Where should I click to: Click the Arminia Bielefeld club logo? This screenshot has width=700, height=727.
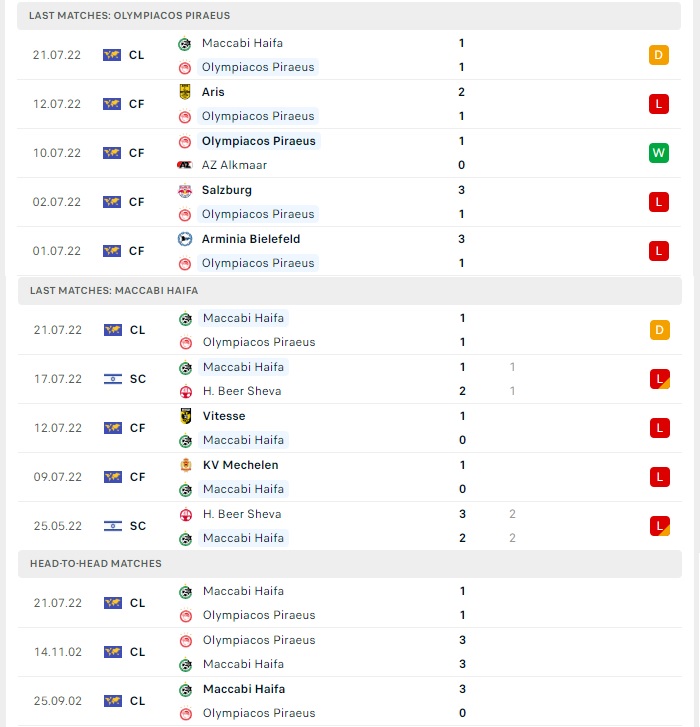coord(185,239)
